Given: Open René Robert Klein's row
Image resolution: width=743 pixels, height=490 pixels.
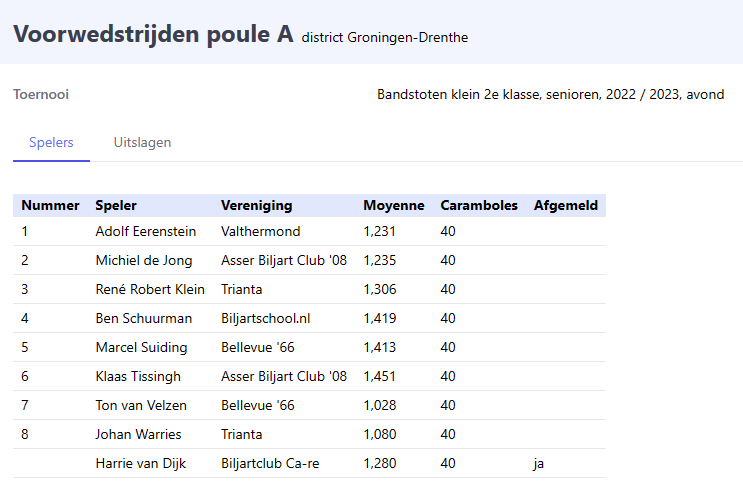Looking at the screenshot, I should [x=150, y=289].
